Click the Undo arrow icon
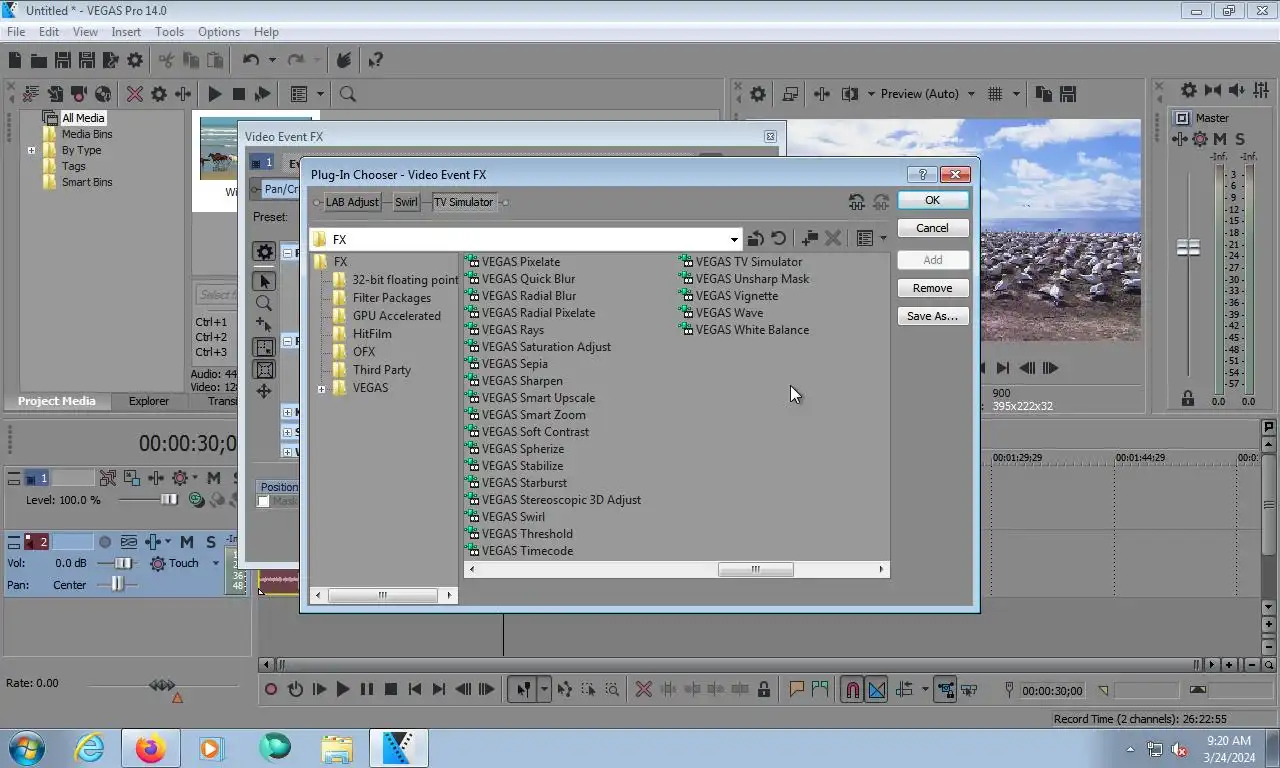Screen dimensions: 1280x768 pos(251,61)
